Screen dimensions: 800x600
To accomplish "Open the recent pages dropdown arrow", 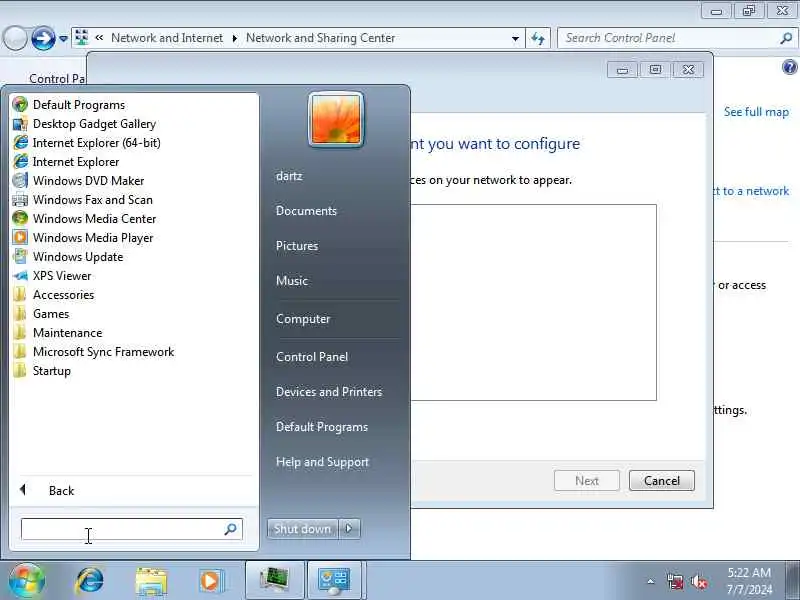I will pos(63,39).
